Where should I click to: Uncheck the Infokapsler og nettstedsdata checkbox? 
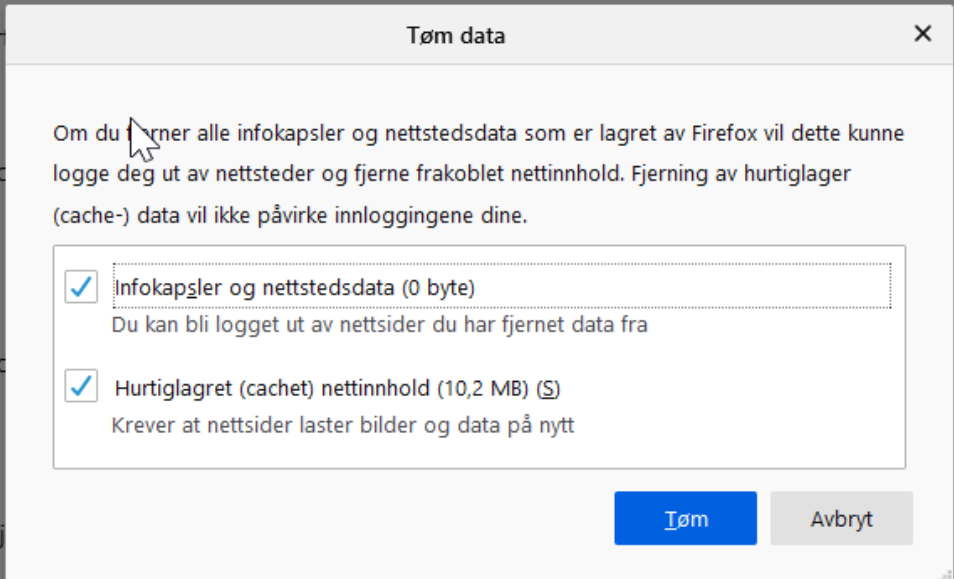click(81, 286)
